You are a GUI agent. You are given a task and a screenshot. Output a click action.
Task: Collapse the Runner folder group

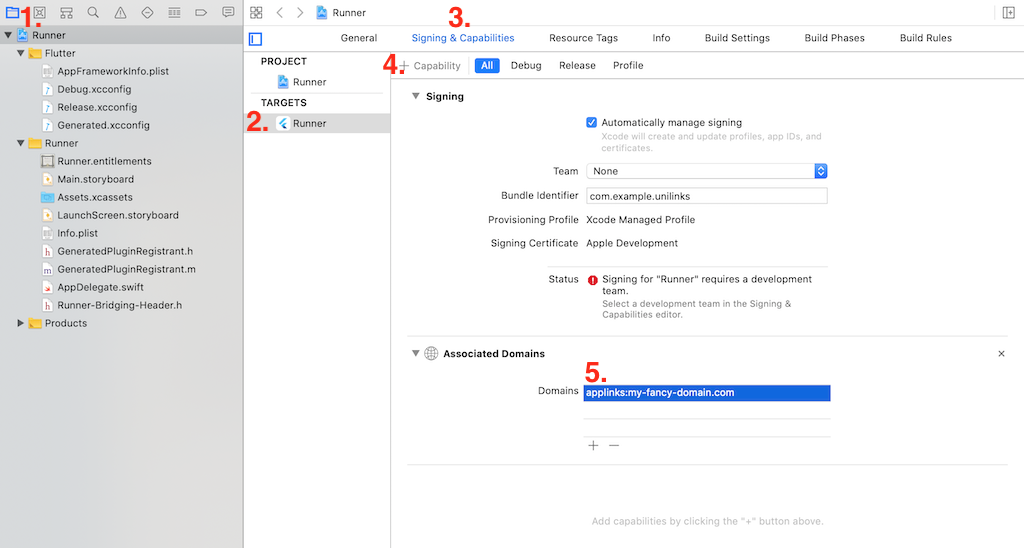point(20,143)
